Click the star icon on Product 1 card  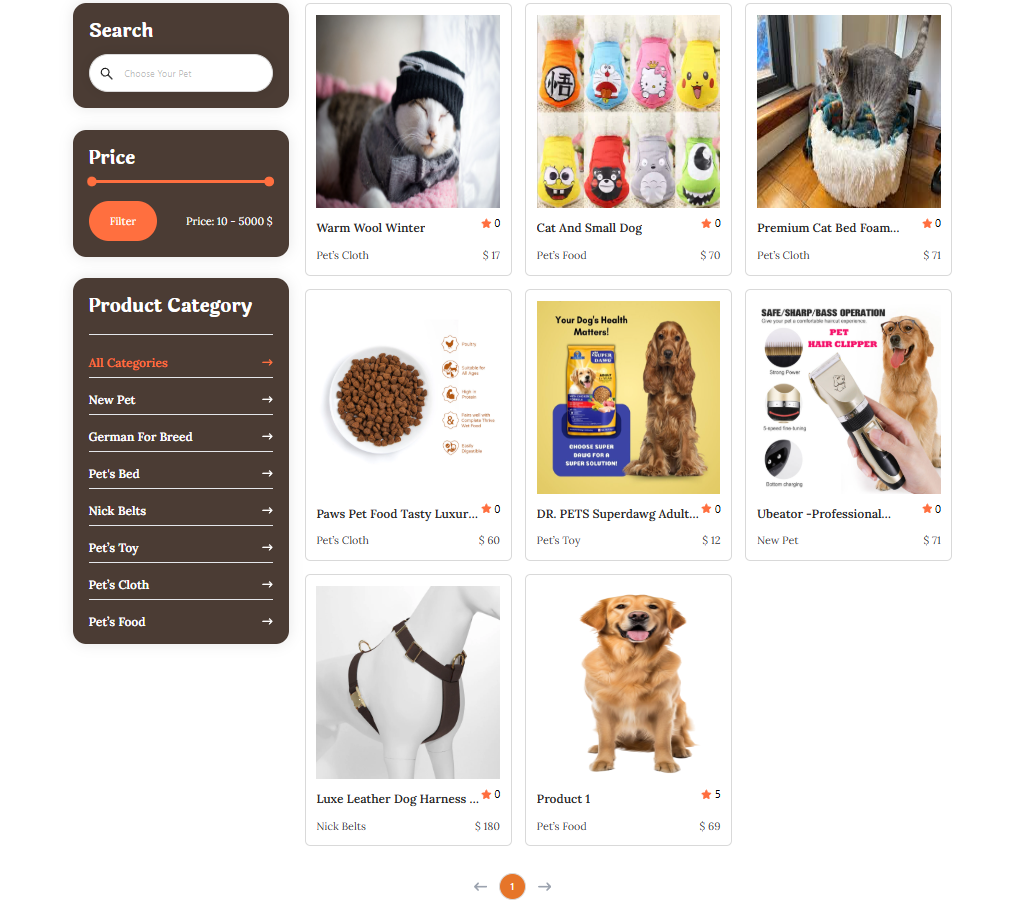pyautogui.click(x=706, y=794)
